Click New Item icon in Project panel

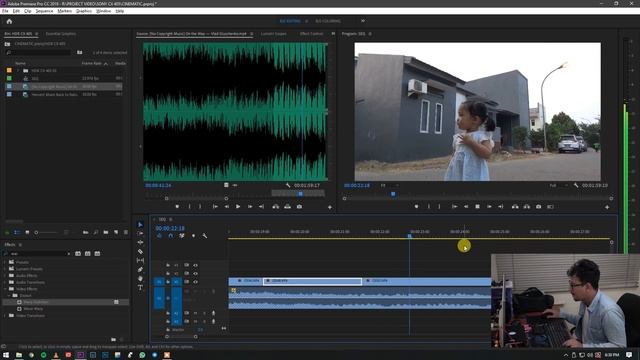[x=116, y=232]
